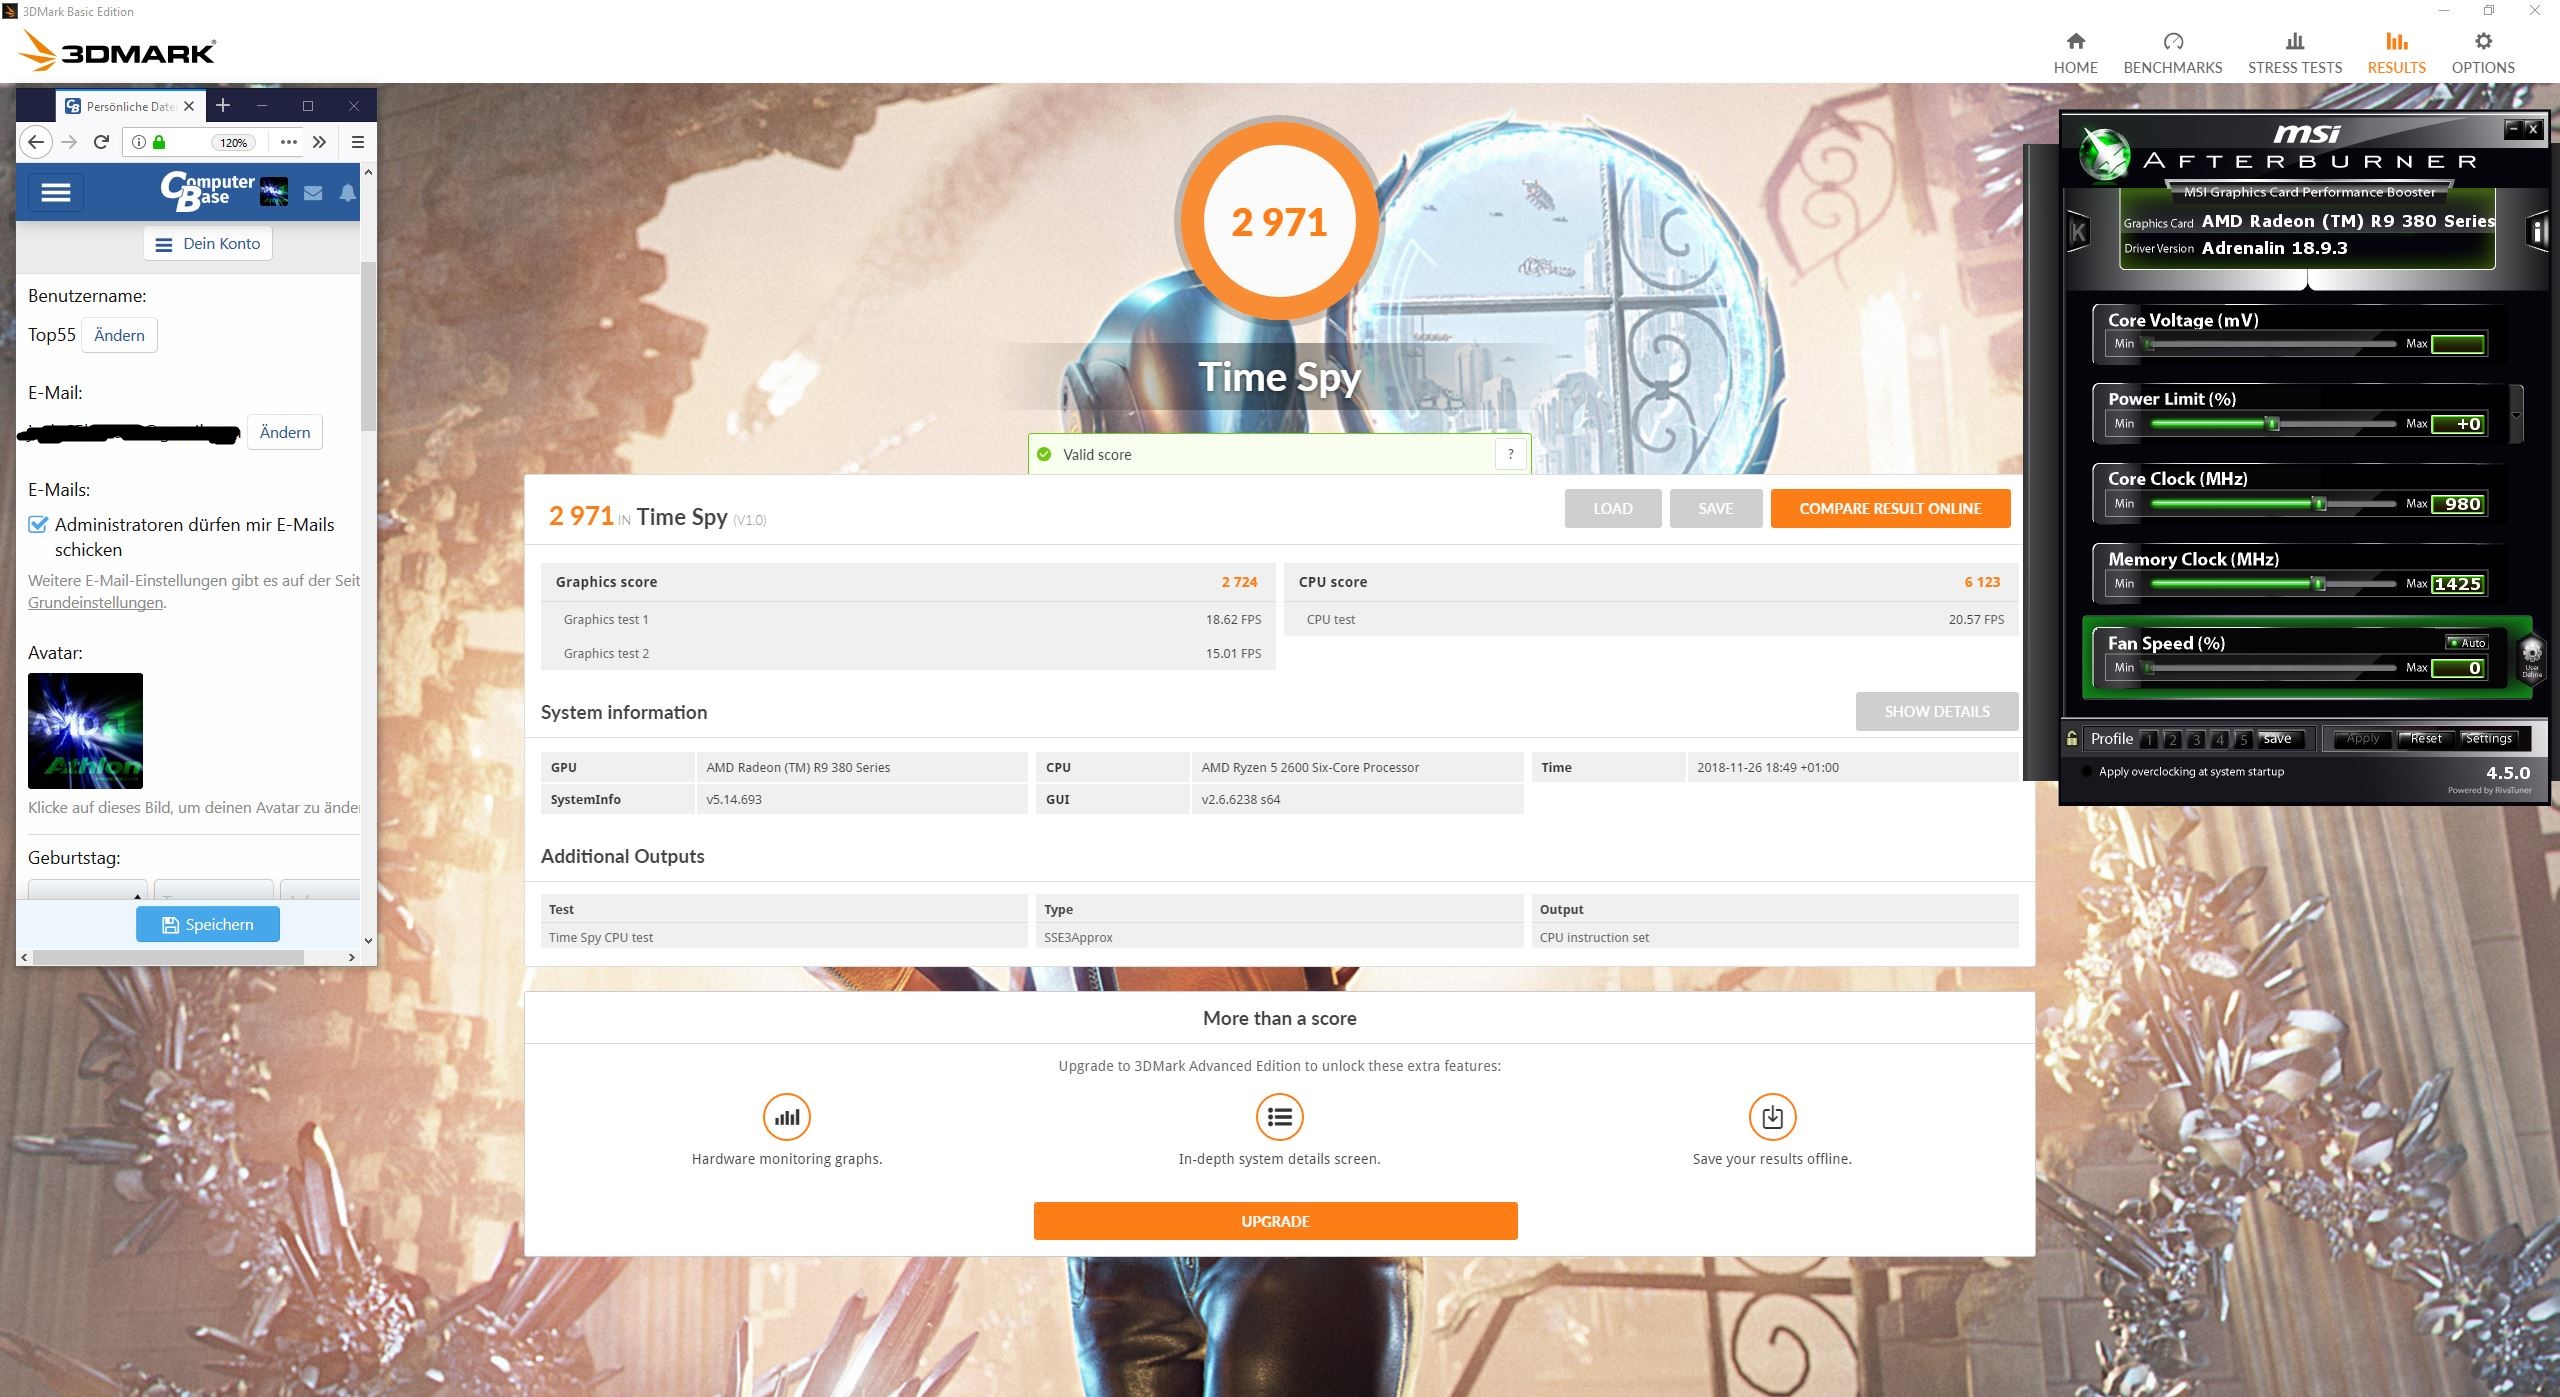This screenshot has width=2560, height=1397.
Task: Click the Save result button in 3DMark
Action: click(1715, 508)
